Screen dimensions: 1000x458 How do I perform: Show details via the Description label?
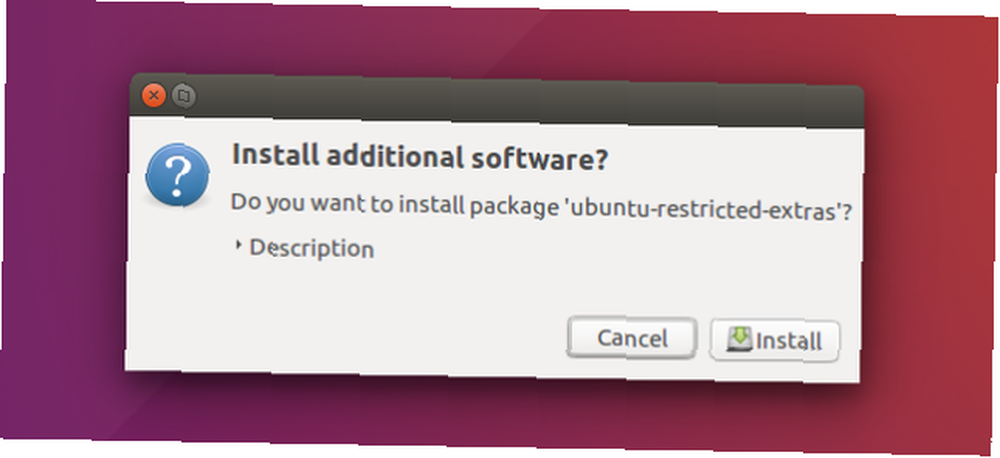click(311, 247)
